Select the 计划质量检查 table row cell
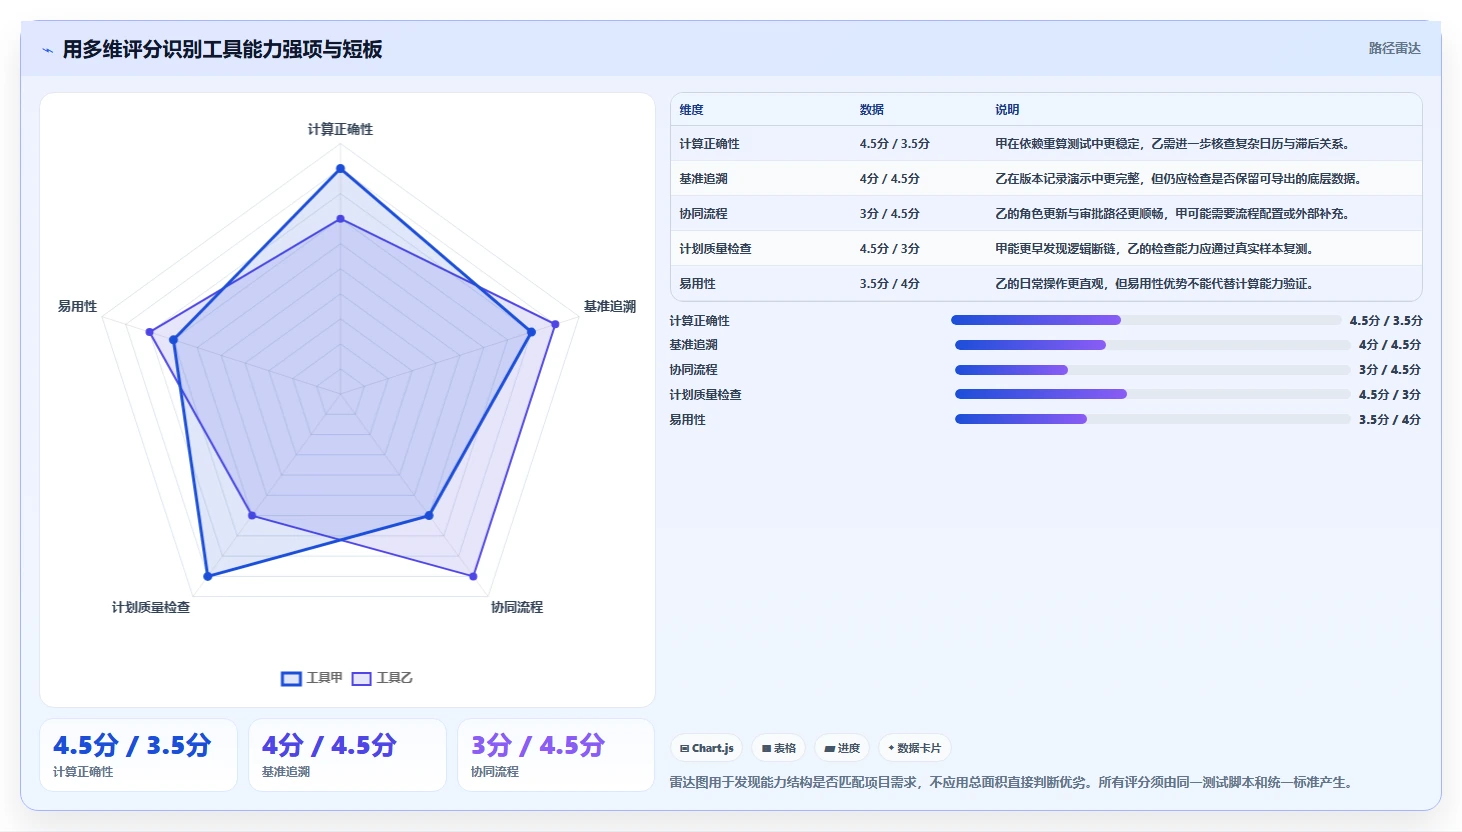The image size is (1462, 832). click(x=715, y=249)
